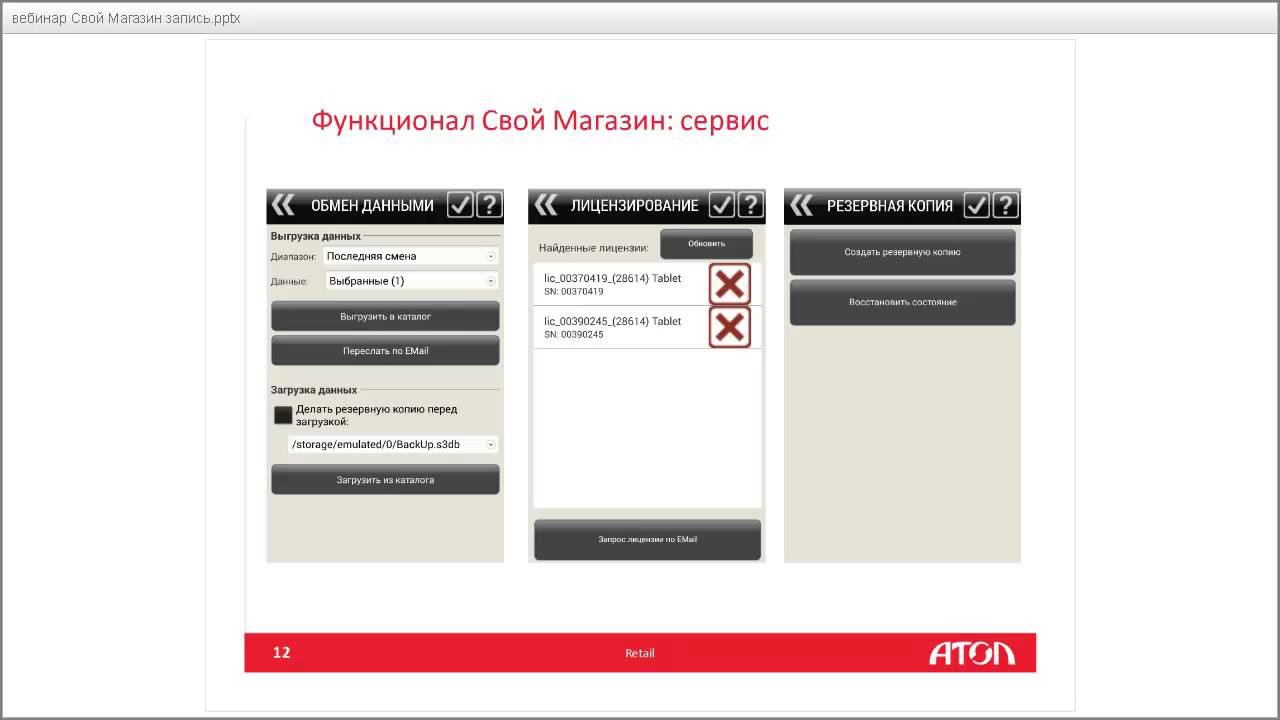Click Загрузить из каталога button
The image size is (1280, 720).
(x=385, y=480)
